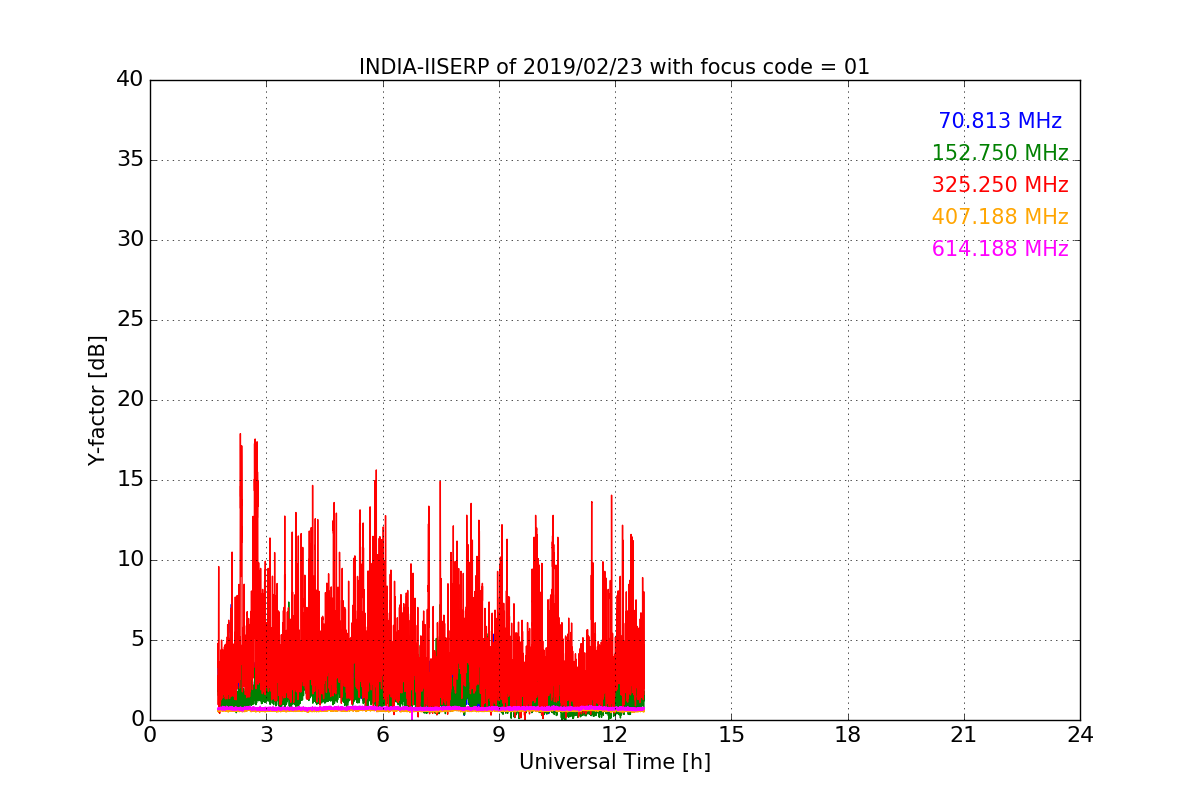Image resolution: width=1200 pixels, height=800 pixels.
Task: Click the x-axis tick label 21
Action: (964, 735)
